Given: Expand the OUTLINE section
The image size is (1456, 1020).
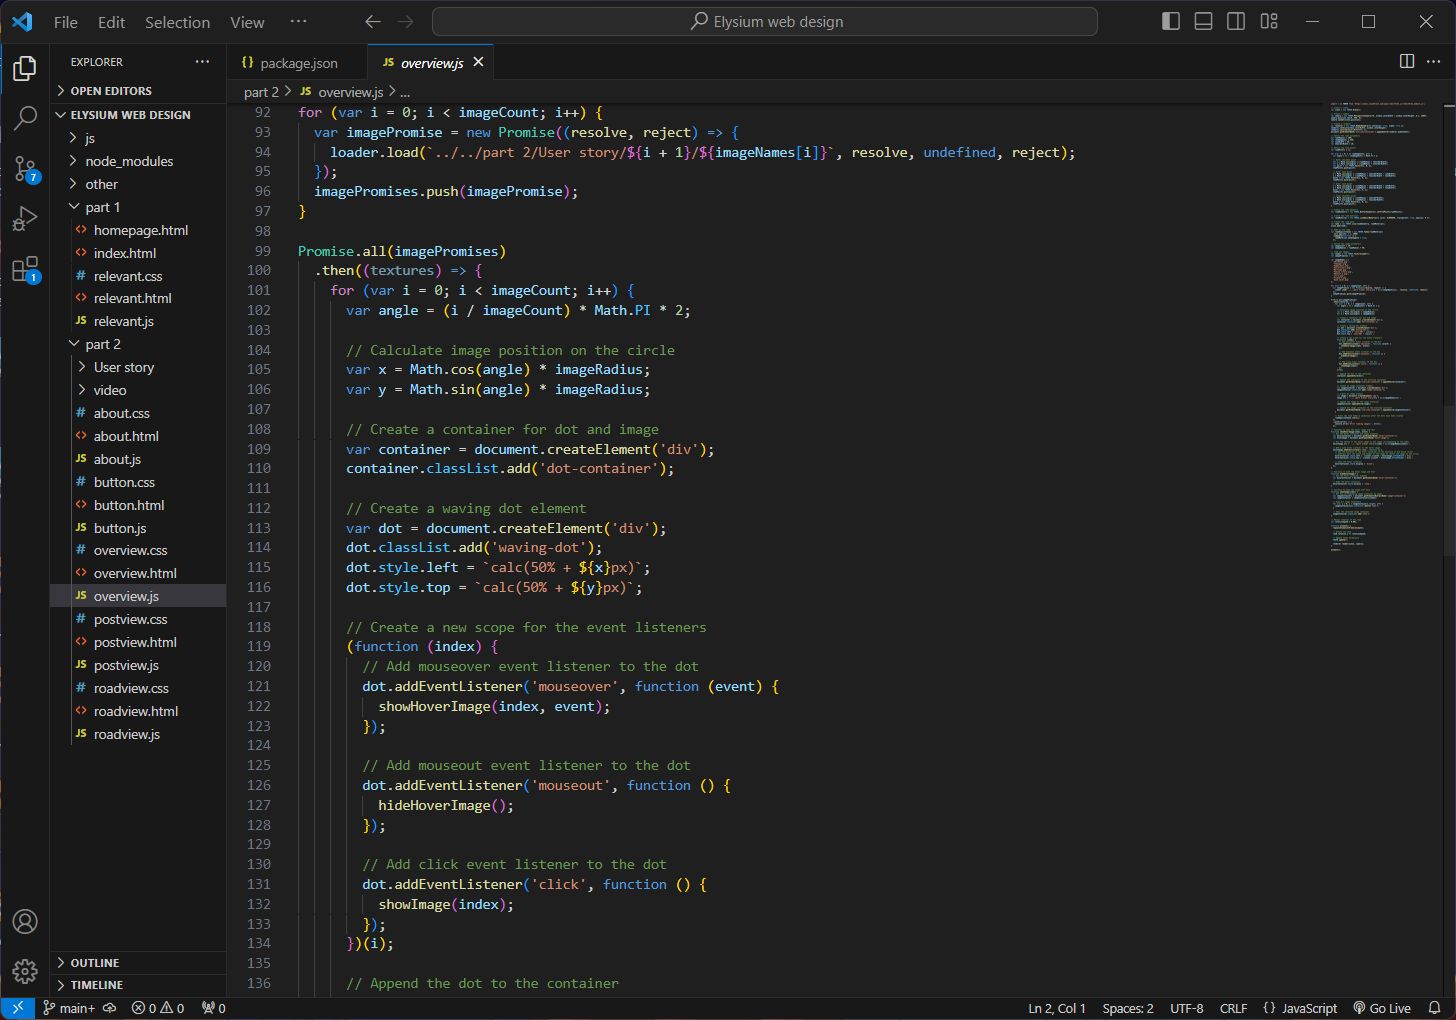Looking at the screenshot, I should point(94,963).
